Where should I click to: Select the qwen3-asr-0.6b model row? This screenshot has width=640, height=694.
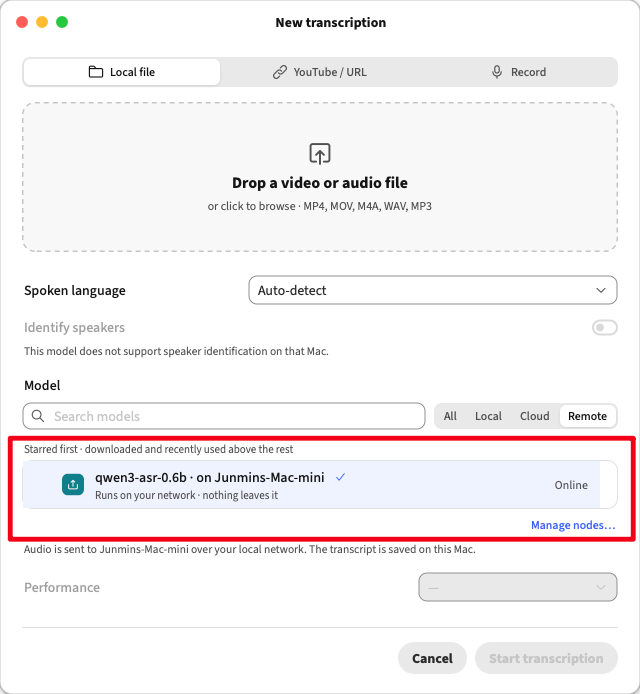320,485
